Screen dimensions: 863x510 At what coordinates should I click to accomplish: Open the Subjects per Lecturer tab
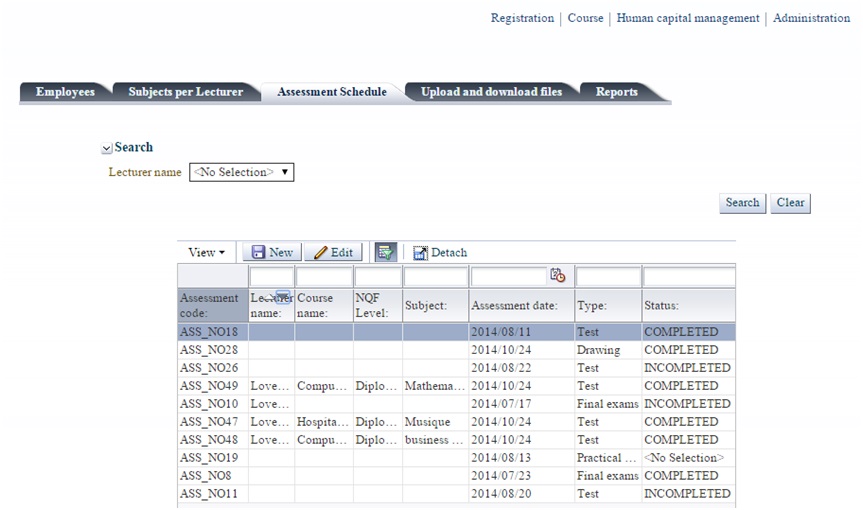coord(185,92)
